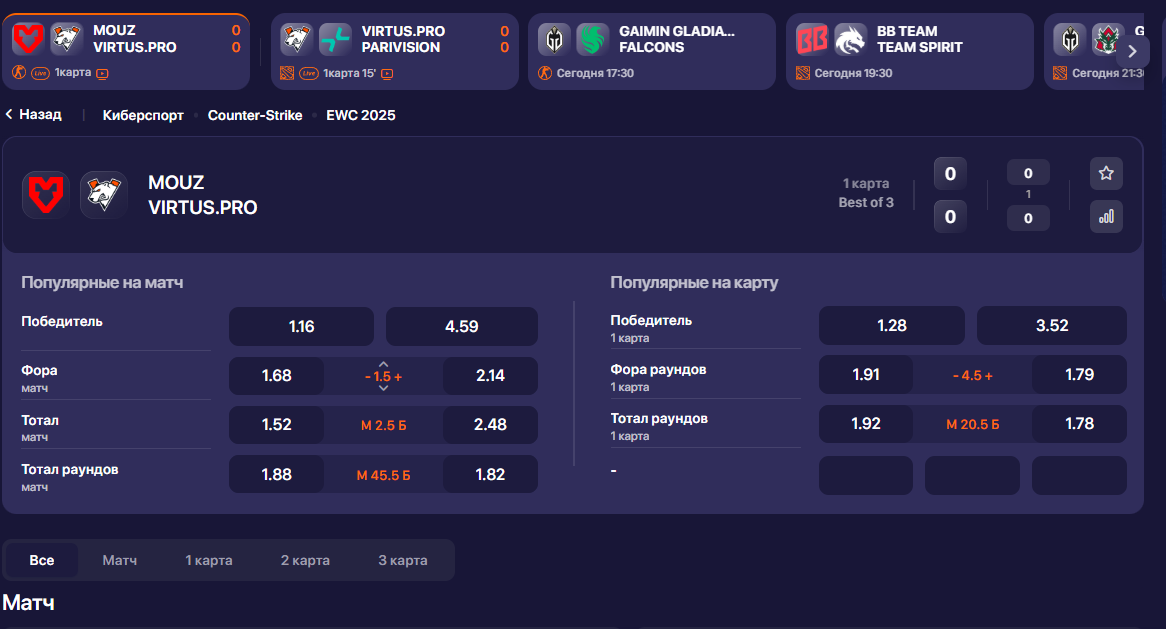Select map round handicap odds 1.79
The image size is (1166, 629).
[x=1079, y=375]
